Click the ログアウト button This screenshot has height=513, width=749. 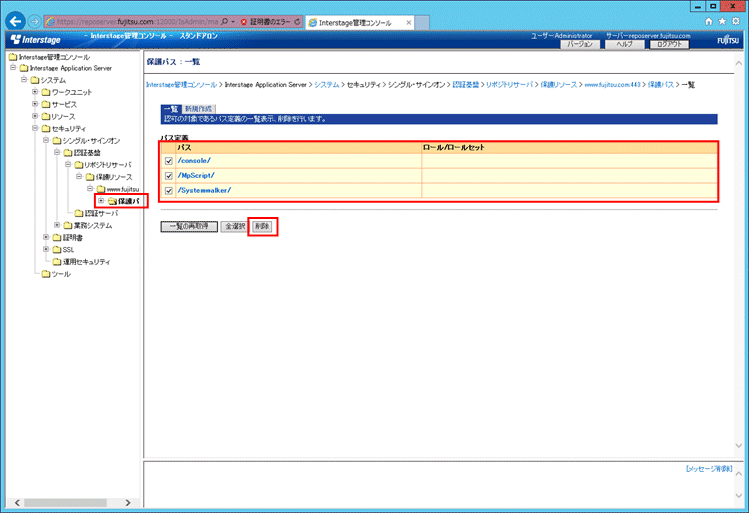click(x=669, y=44)
